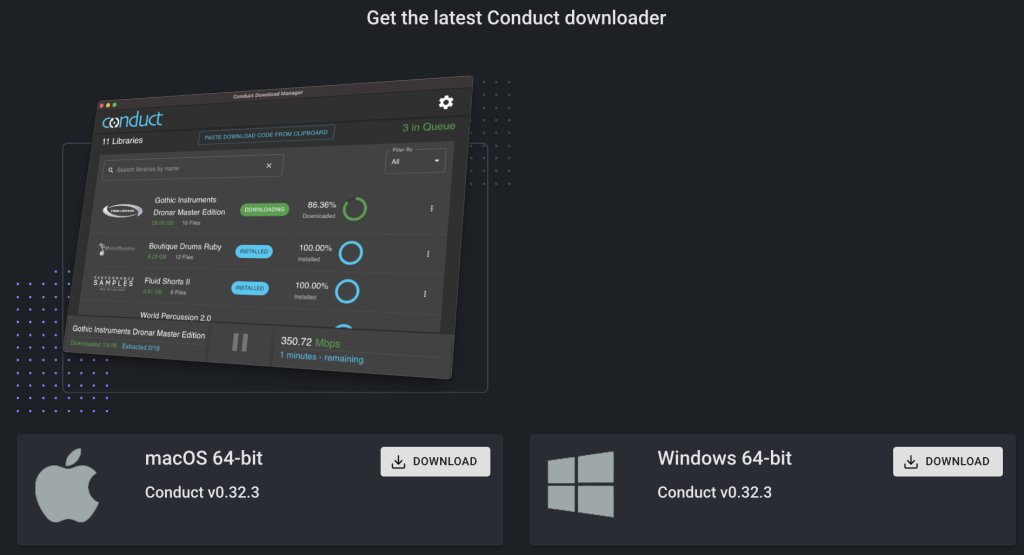Click the 11 Libraries label
Screen dimensions: 1024x555
click(x=122, y=141)
